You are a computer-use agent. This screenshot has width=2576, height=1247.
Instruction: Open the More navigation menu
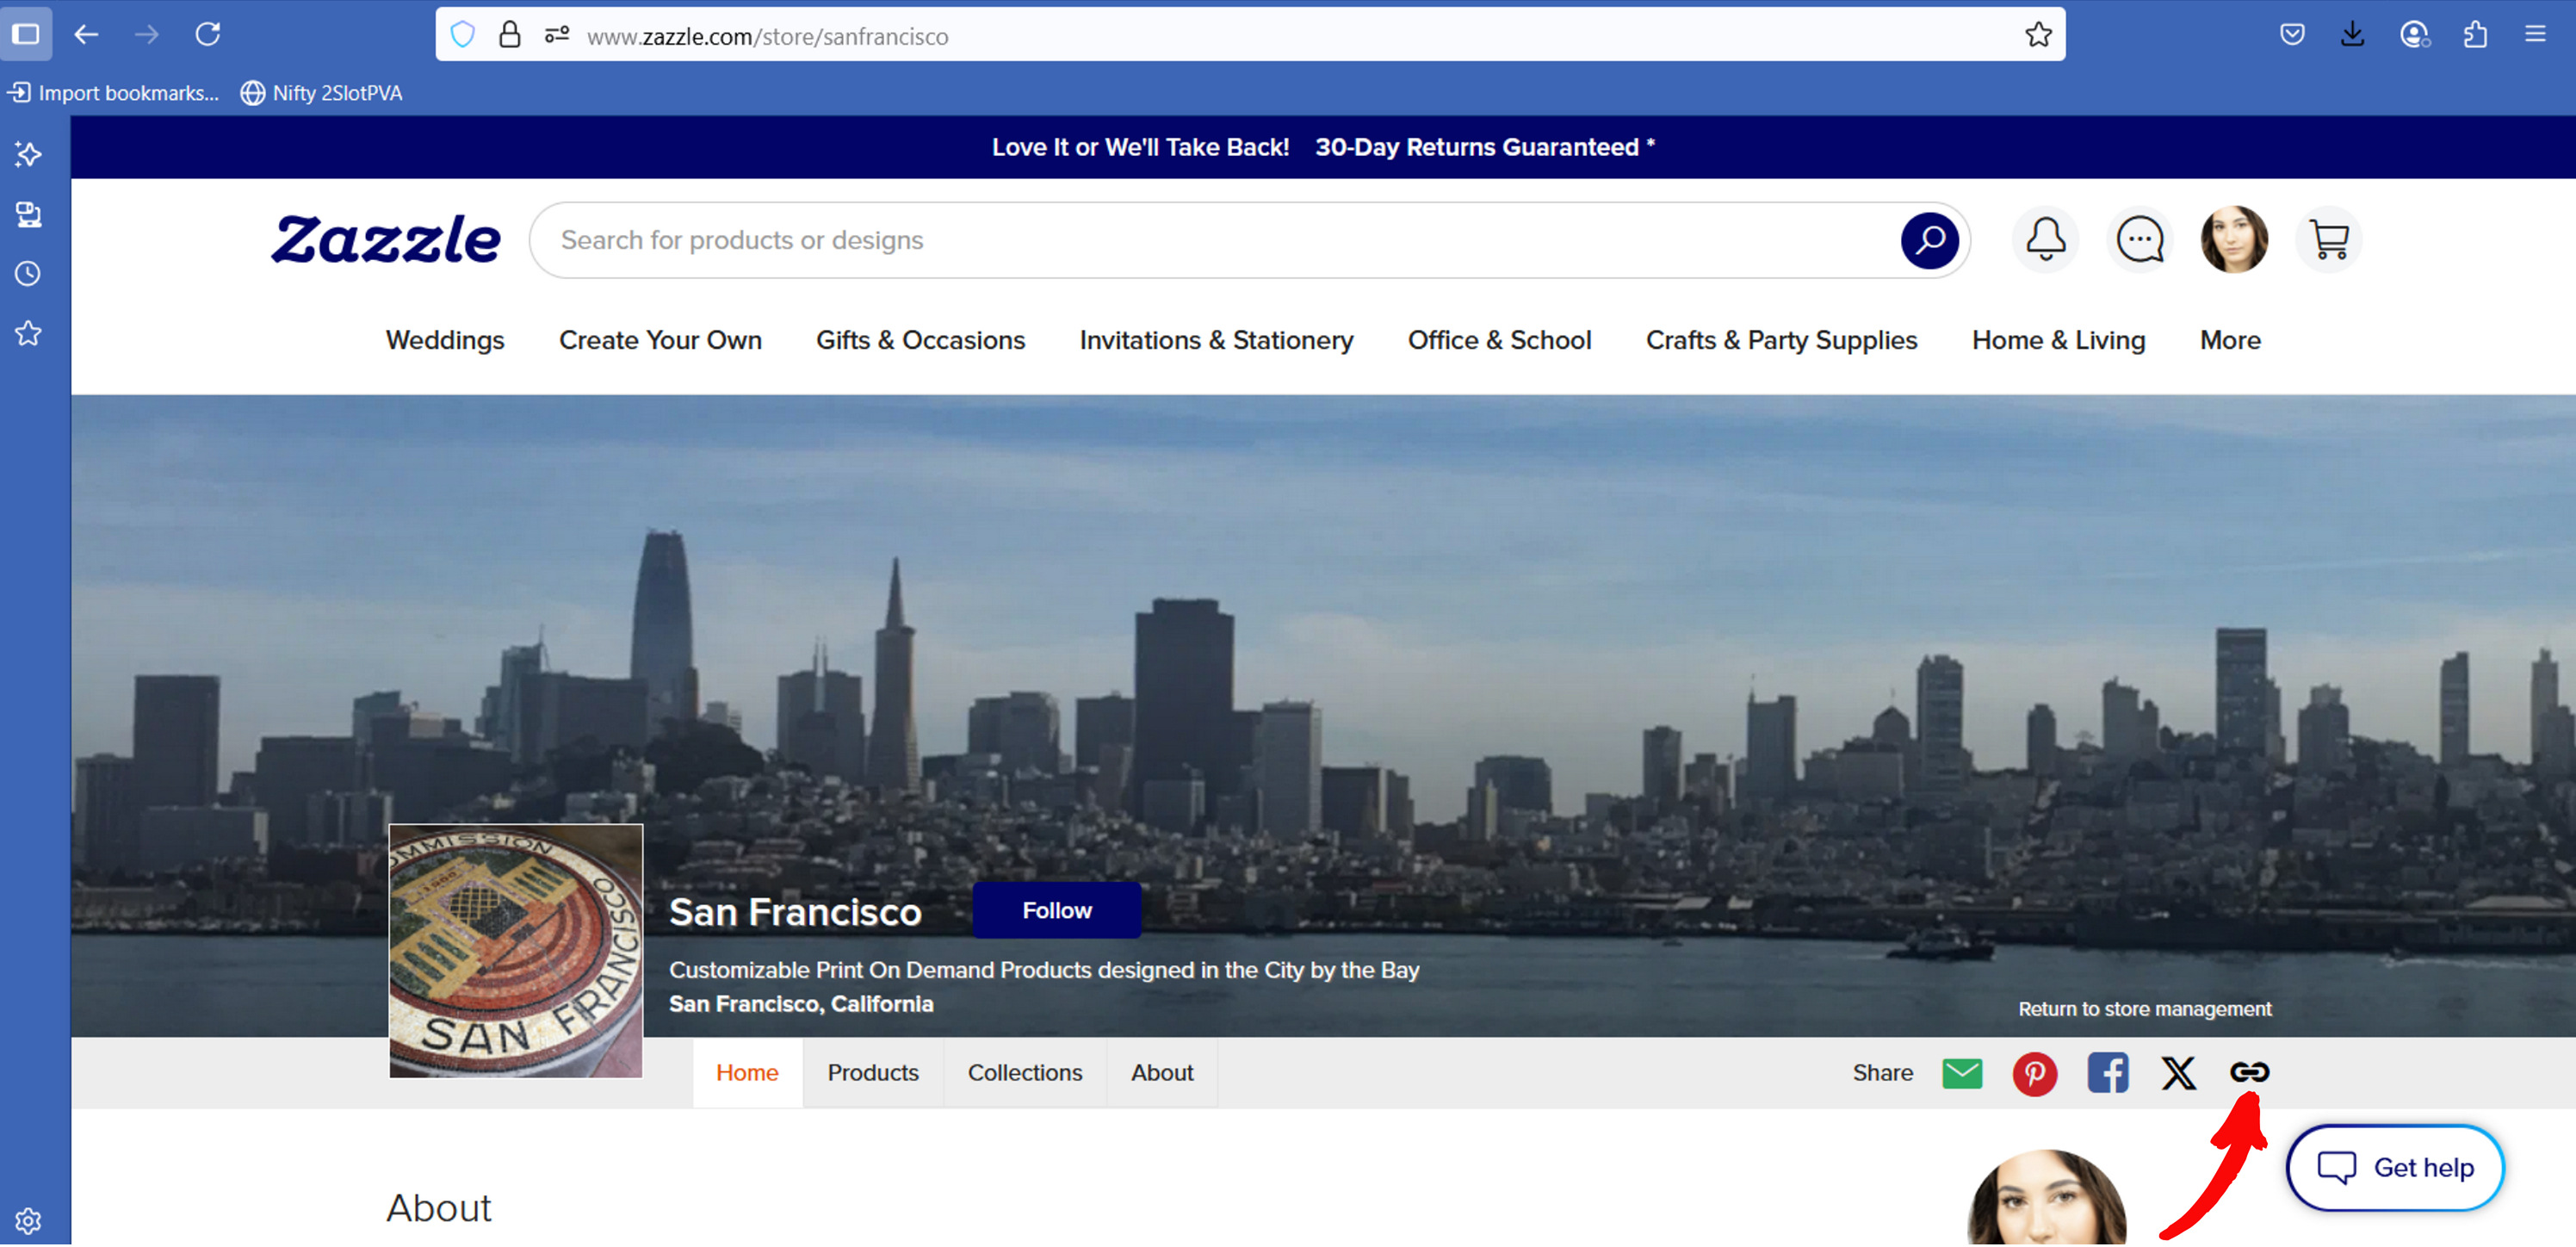click(x=2230, y=340)
